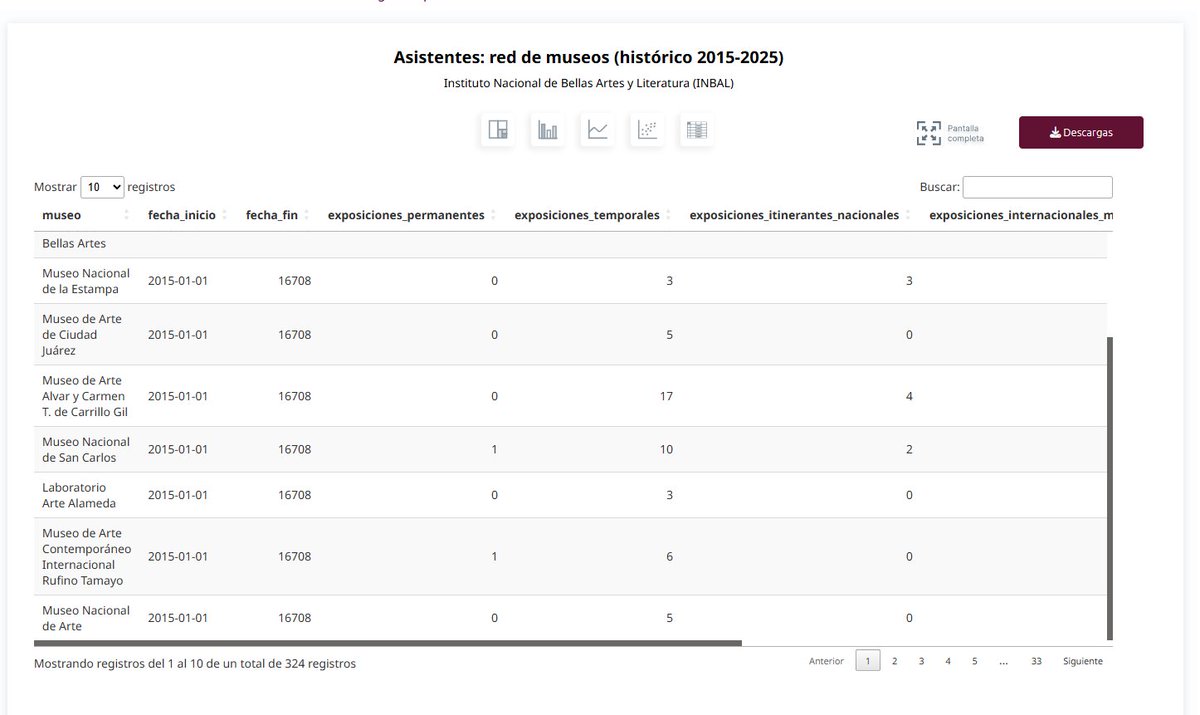Open the treemap chart view

coord(498,130)
